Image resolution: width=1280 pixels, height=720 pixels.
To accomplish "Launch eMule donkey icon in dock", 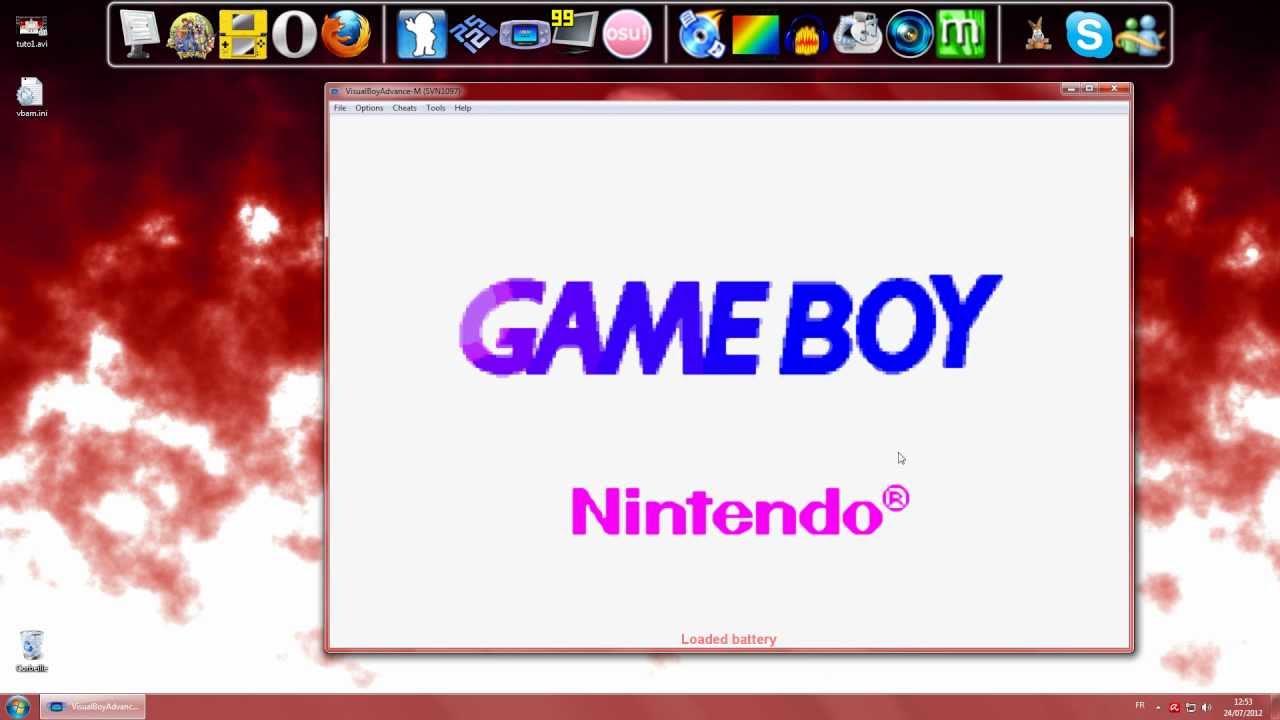I will (1038, 36).
